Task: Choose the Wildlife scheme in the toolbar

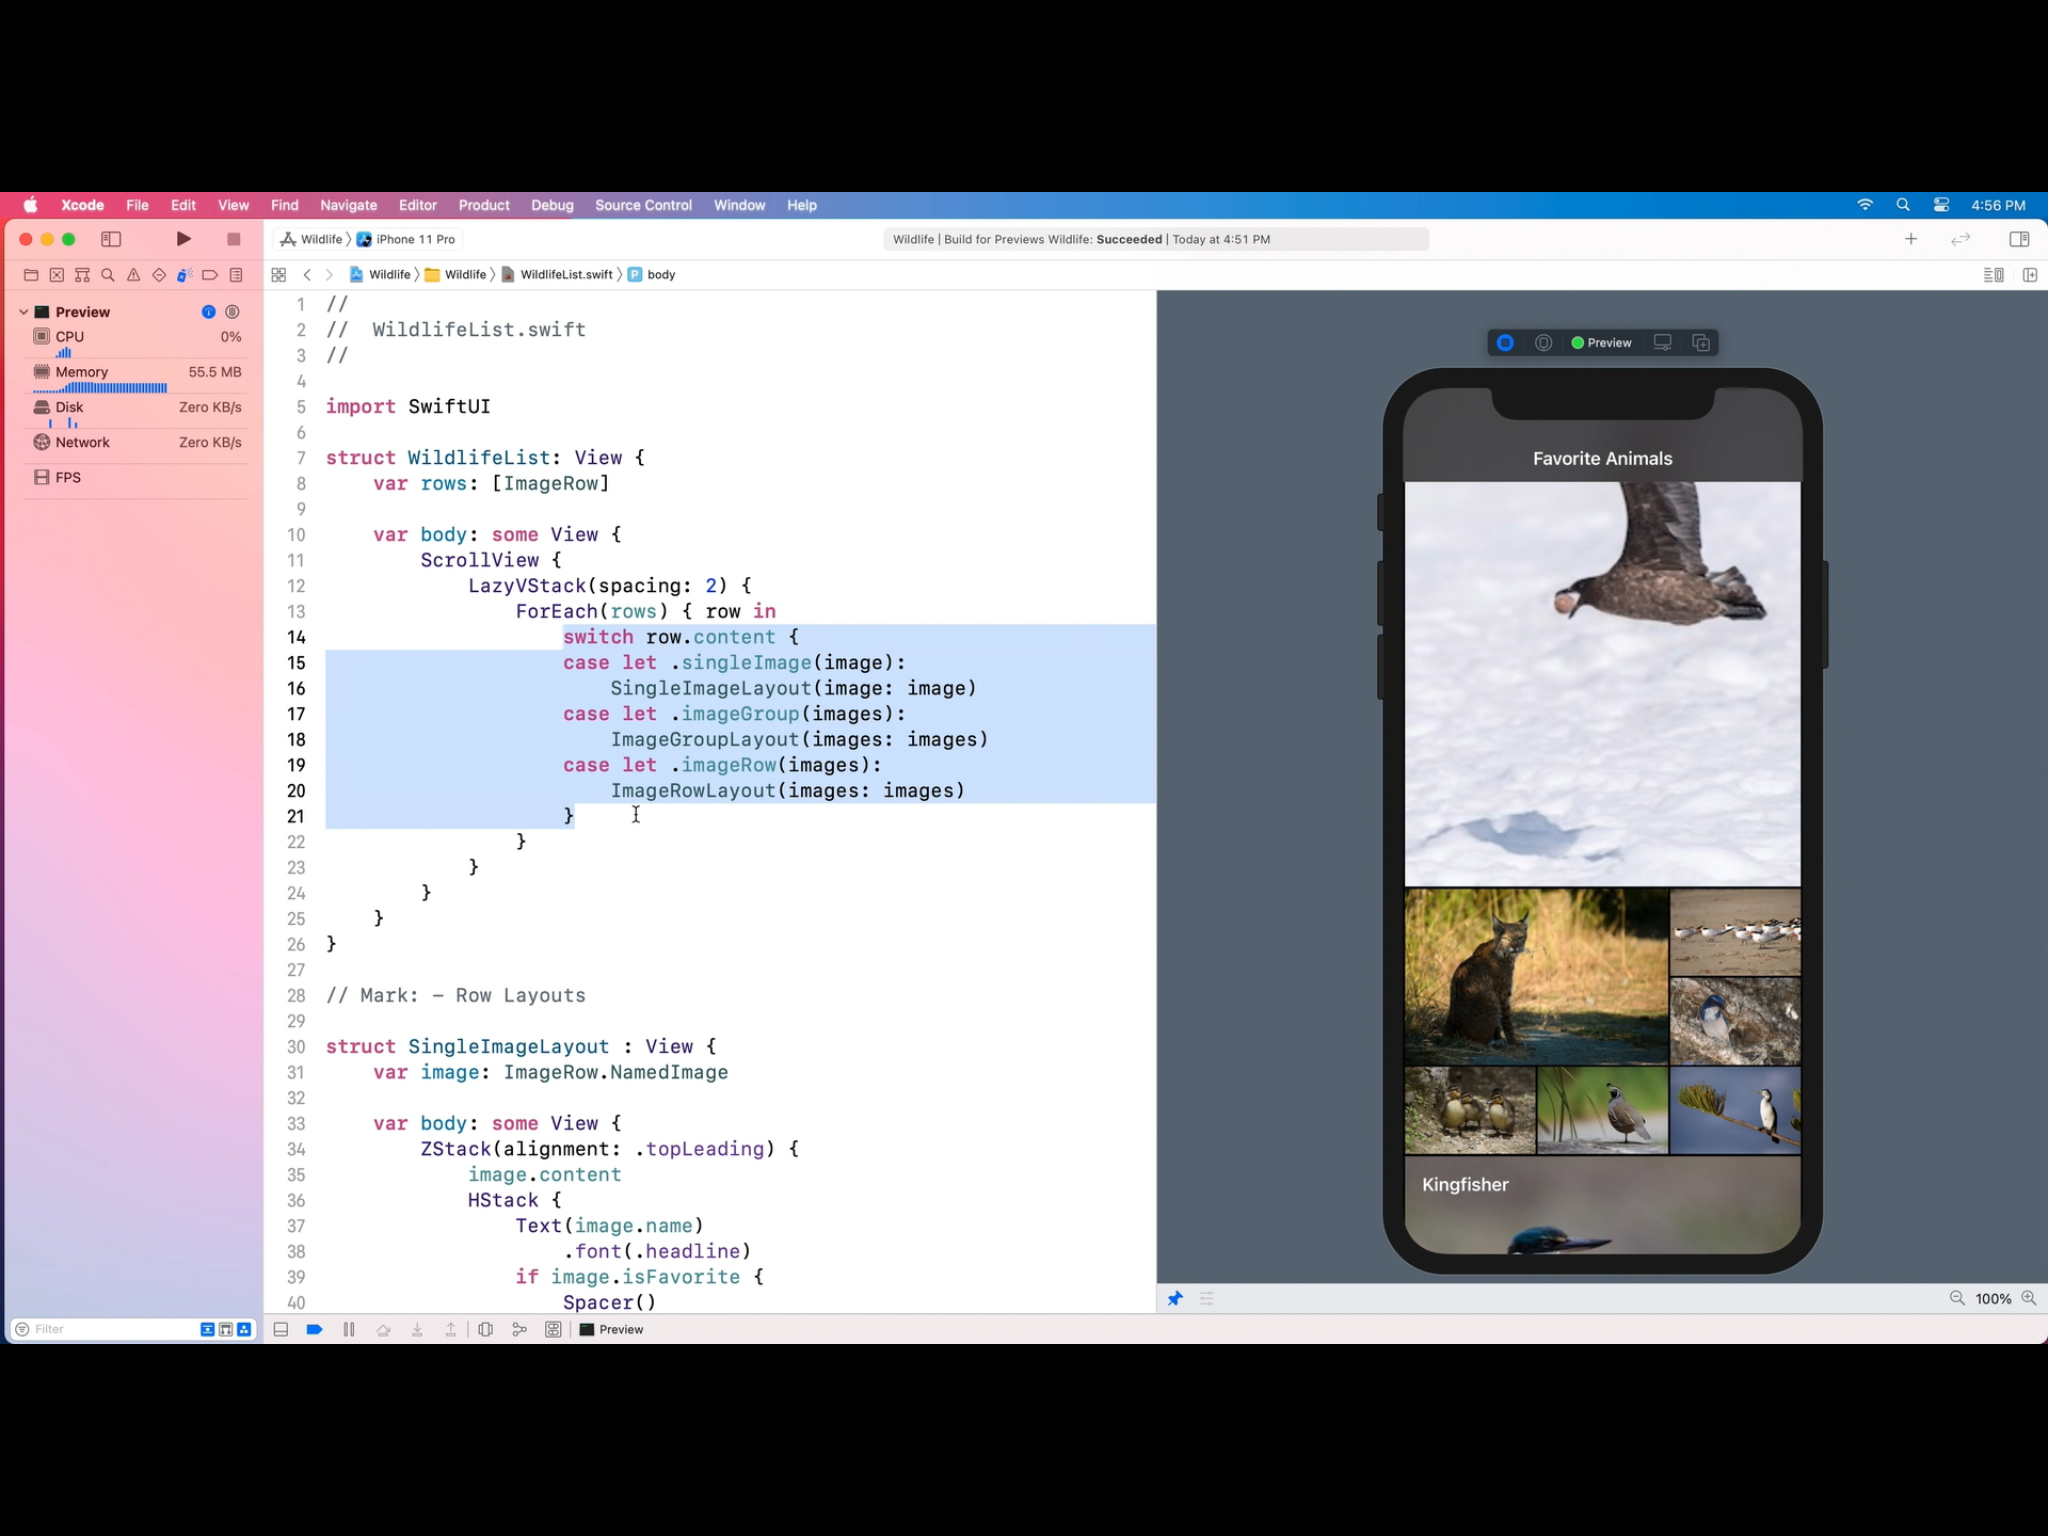Action: [x=311, y=239]
